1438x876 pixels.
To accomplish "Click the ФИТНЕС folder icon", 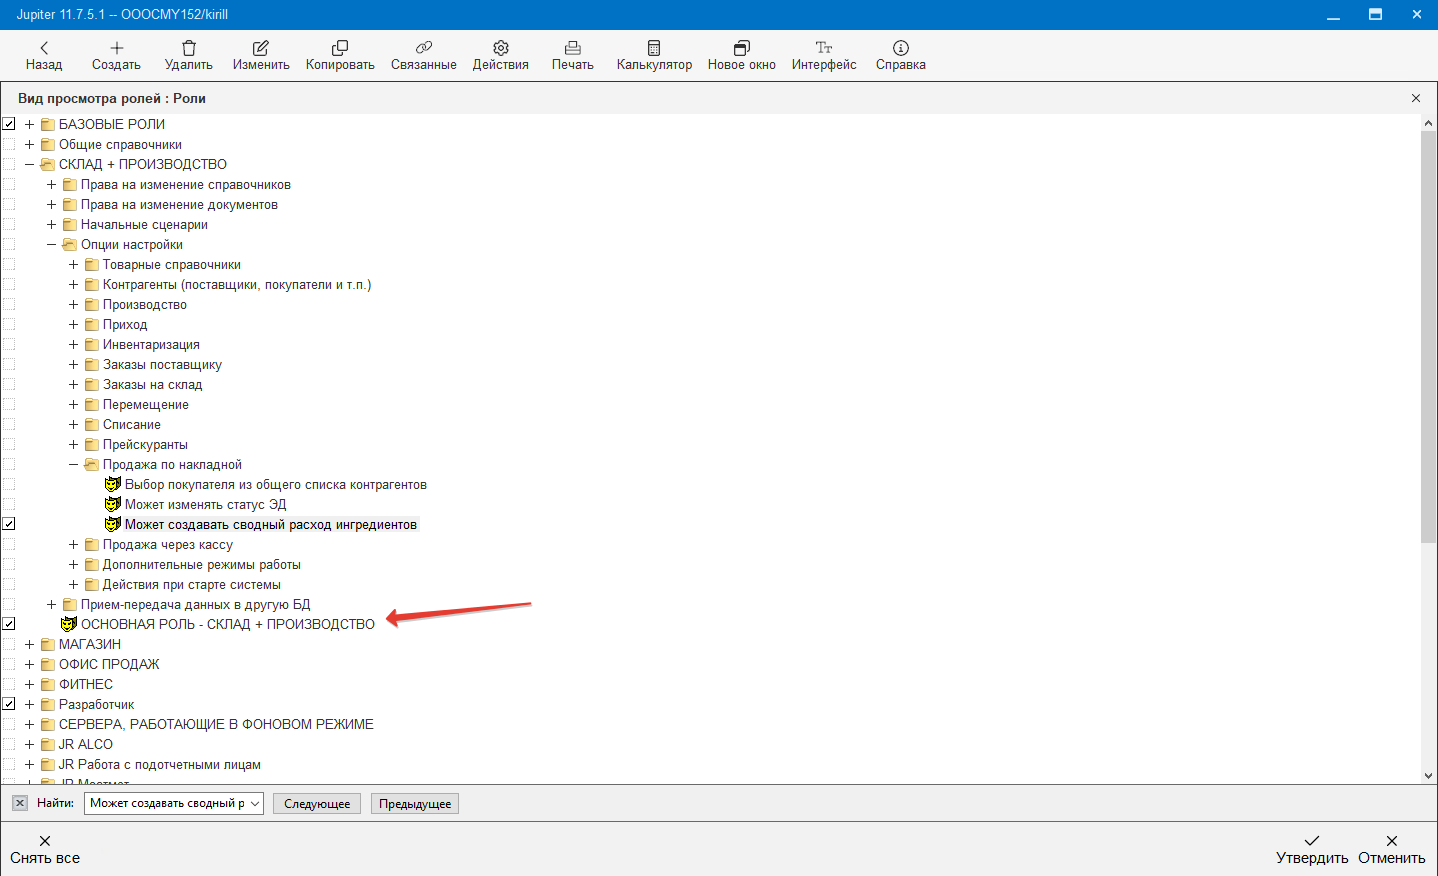I will [48, 684].
